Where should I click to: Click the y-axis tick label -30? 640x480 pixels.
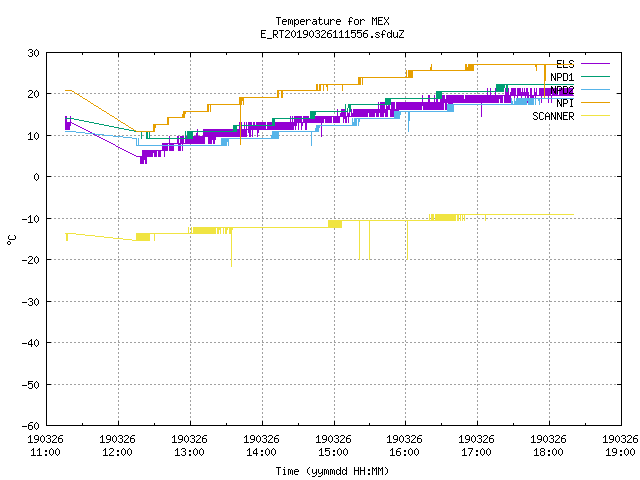click(x=31, y=302)
